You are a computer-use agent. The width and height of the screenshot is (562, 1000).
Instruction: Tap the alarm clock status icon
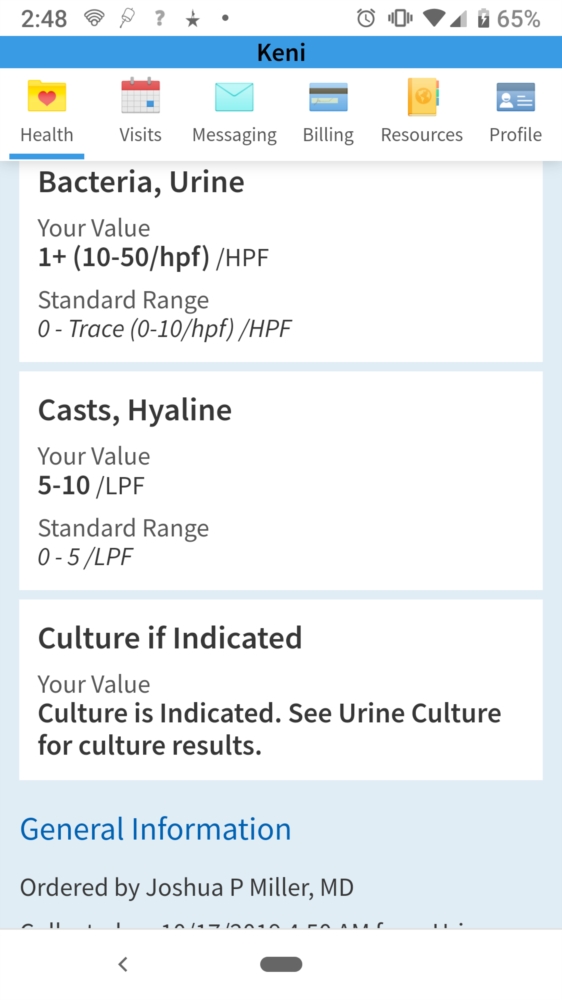coord(366,18)
